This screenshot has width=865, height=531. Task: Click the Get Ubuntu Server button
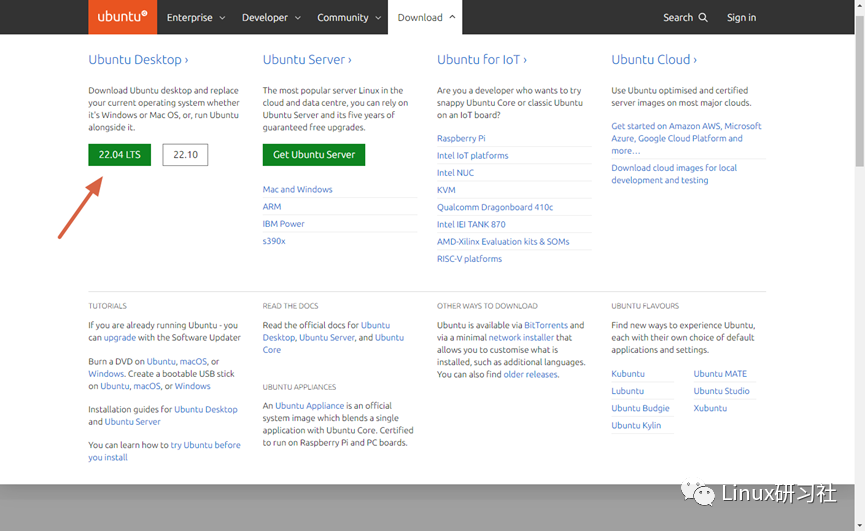tap(314, 154)
